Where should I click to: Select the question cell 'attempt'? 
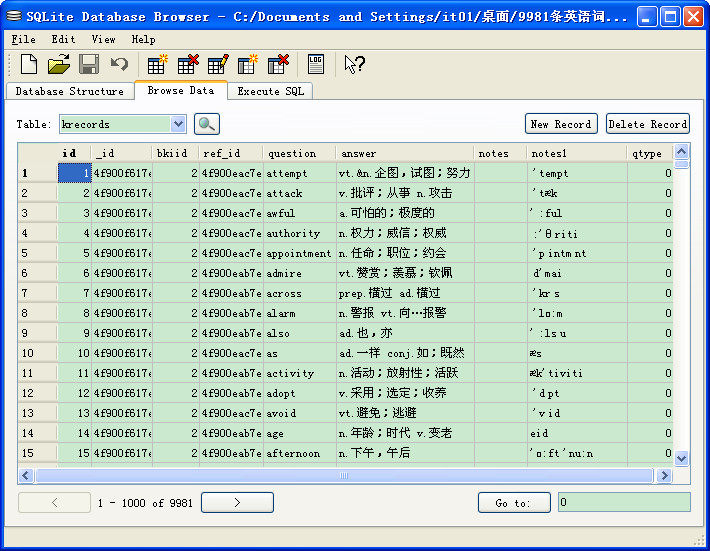tap(299, 173)
